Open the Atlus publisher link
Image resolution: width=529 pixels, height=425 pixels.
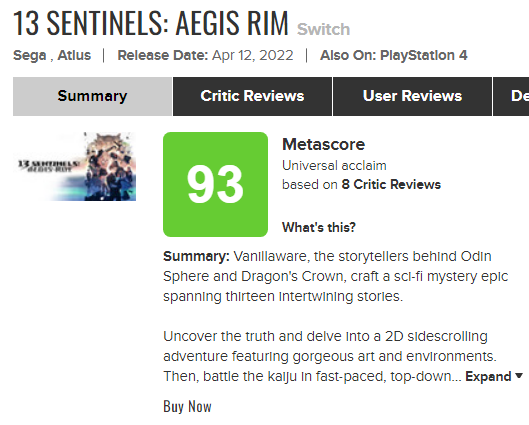pos(74,55)
